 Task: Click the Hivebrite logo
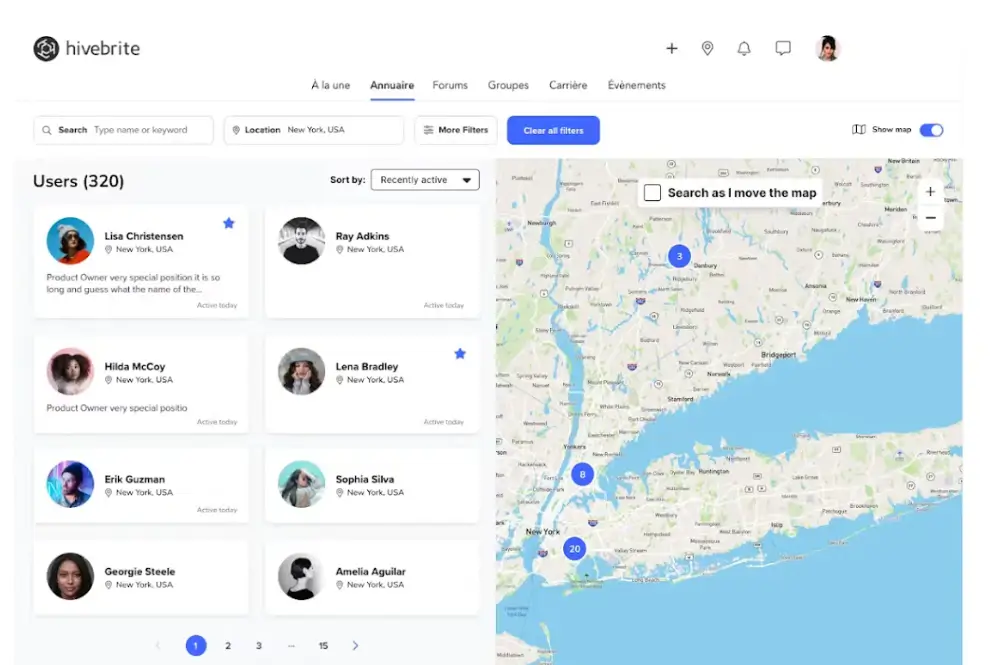(x=86, y=48)
